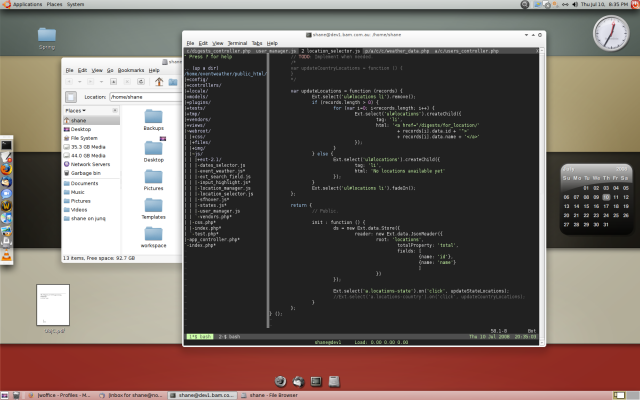The image size is (640, 400).
Task: Open Thunderbird mail from the left dock
Action: pyautogui.click(x=6, y=182)
